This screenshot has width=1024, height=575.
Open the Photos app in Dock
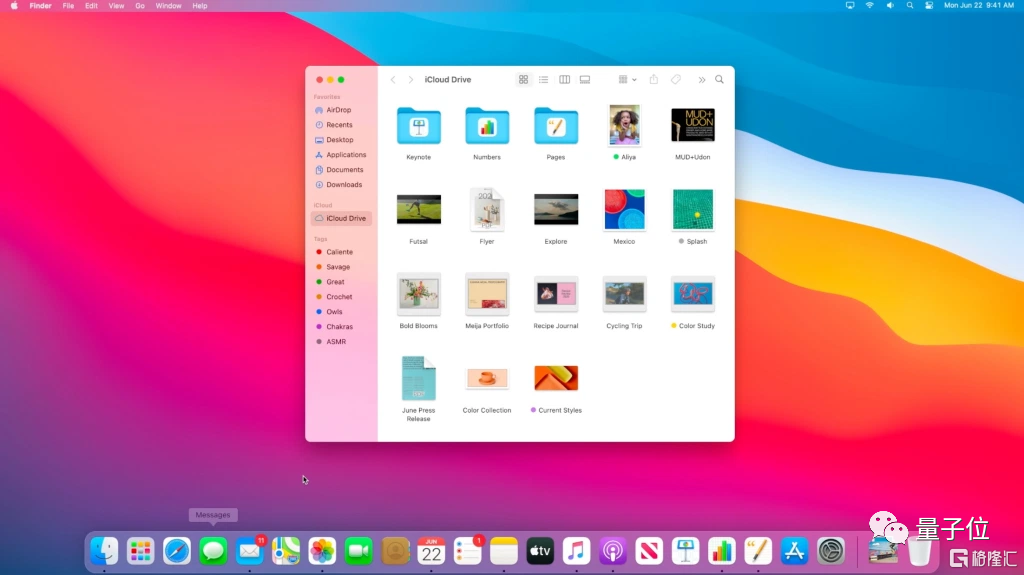(x=322, y=550)
